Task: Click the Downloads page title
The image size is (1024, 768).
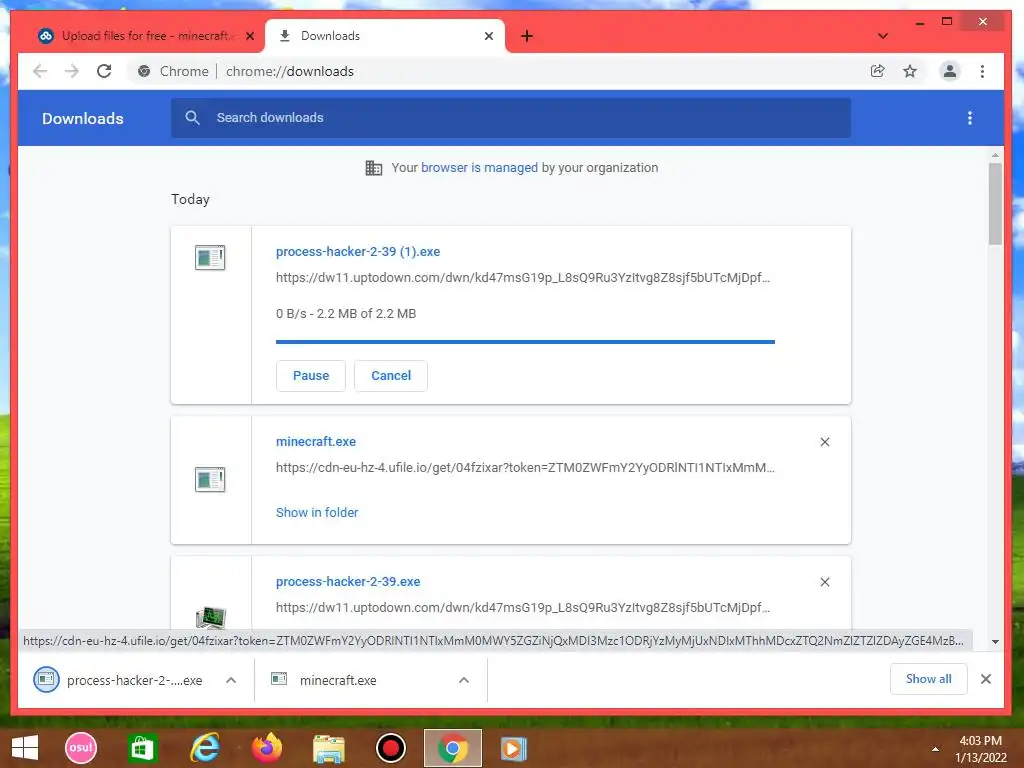Action: point(83,118)
